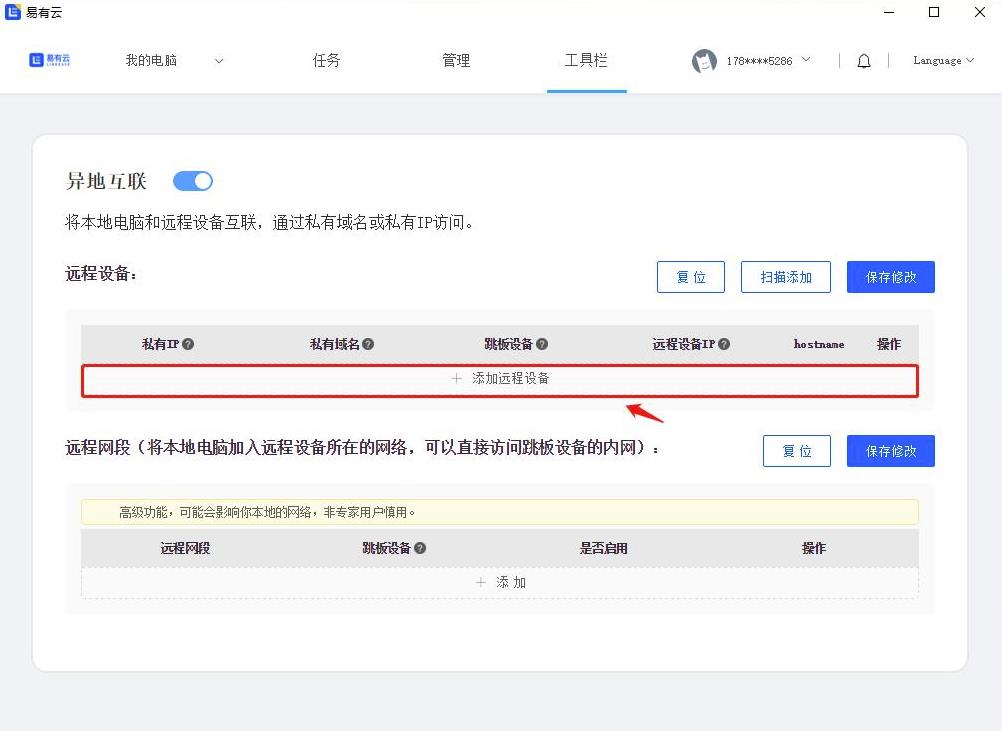Click the hostname column header
This screenshot has height=731, width=1002.
pos(819,344)
